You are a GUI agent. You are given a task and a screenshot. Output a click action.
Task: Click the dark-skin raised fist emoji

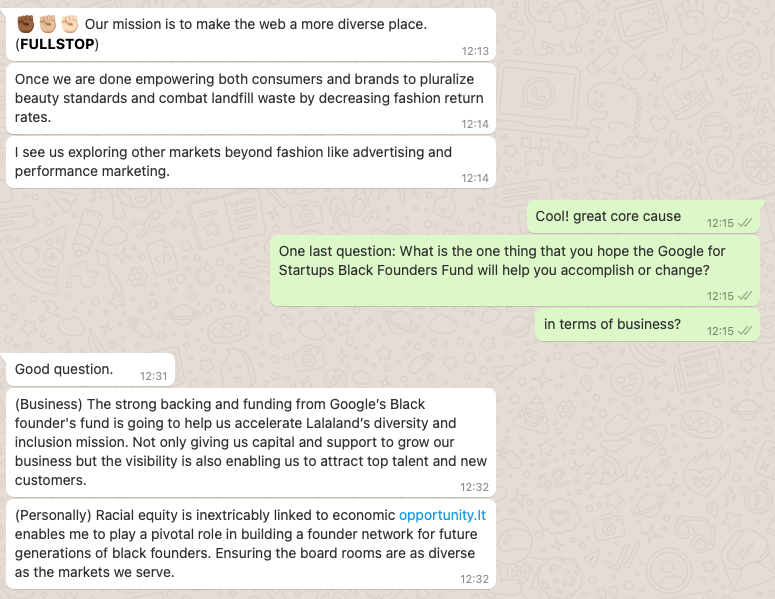(x=26, y=24)
